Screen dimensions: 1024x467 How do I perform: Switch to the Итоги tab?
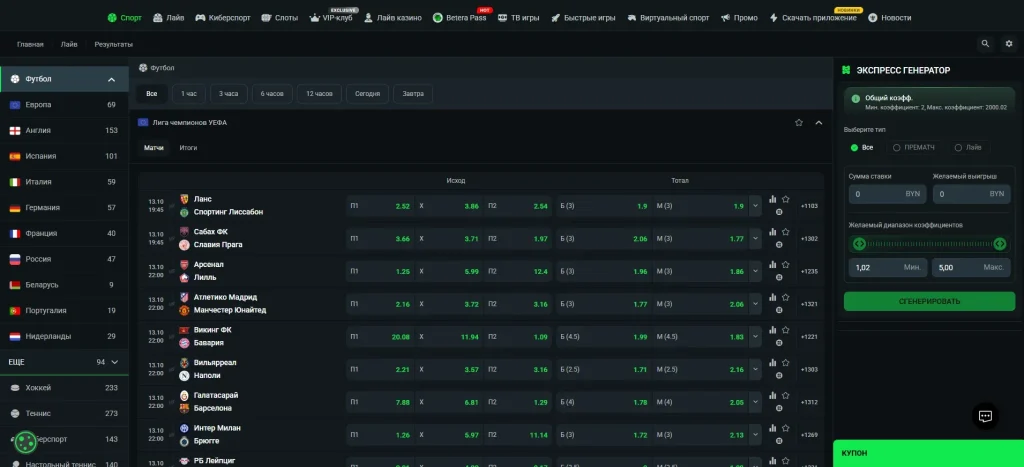(x=188, y=148)
